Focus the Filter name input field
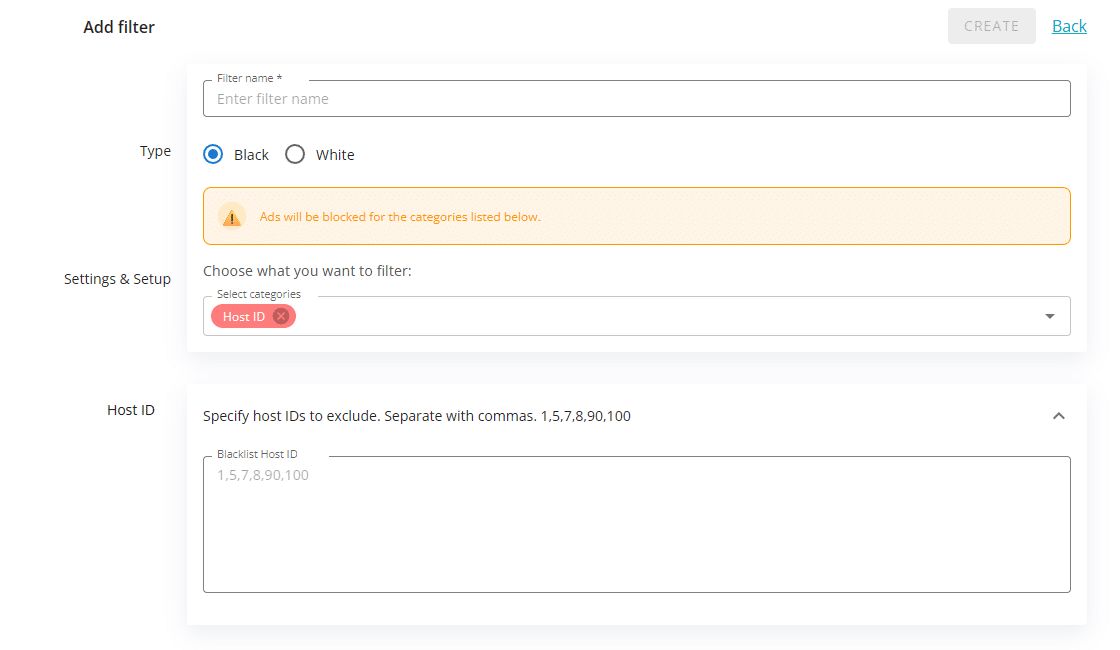The image size is (1120, 650). pyautogui.click(x=636, y=99)
